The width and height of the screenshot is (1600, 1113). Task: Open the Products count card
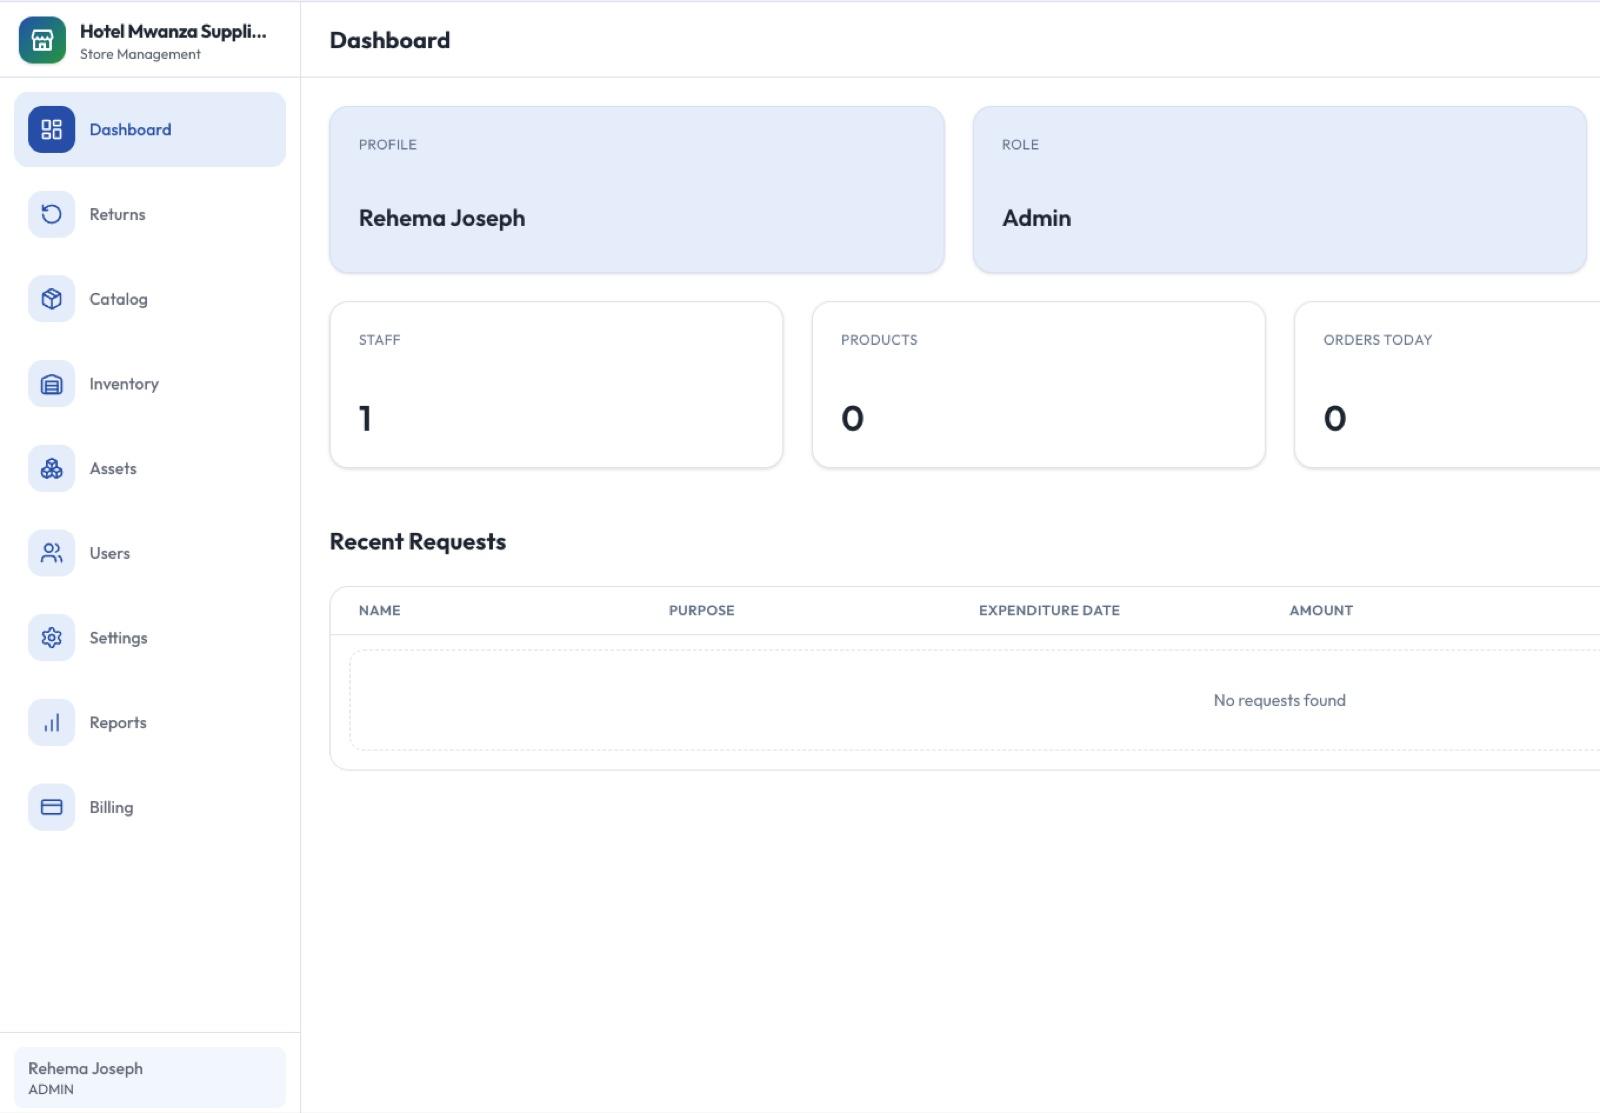point(1039,384)
